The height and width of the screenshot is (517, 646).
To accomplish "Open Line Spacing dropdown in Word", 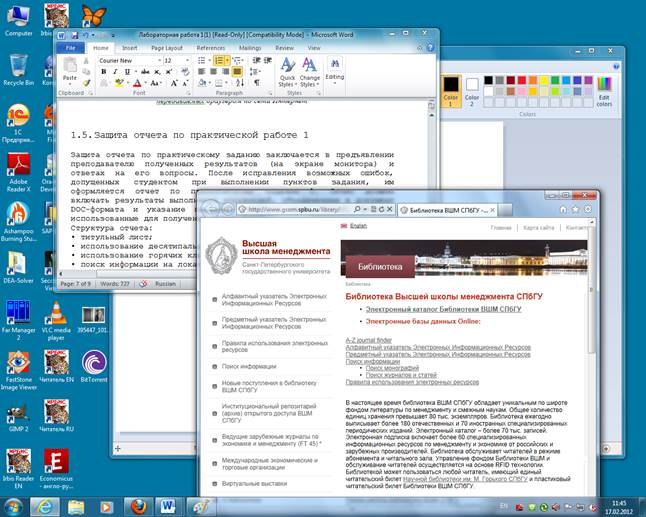I will coord(255,72).
